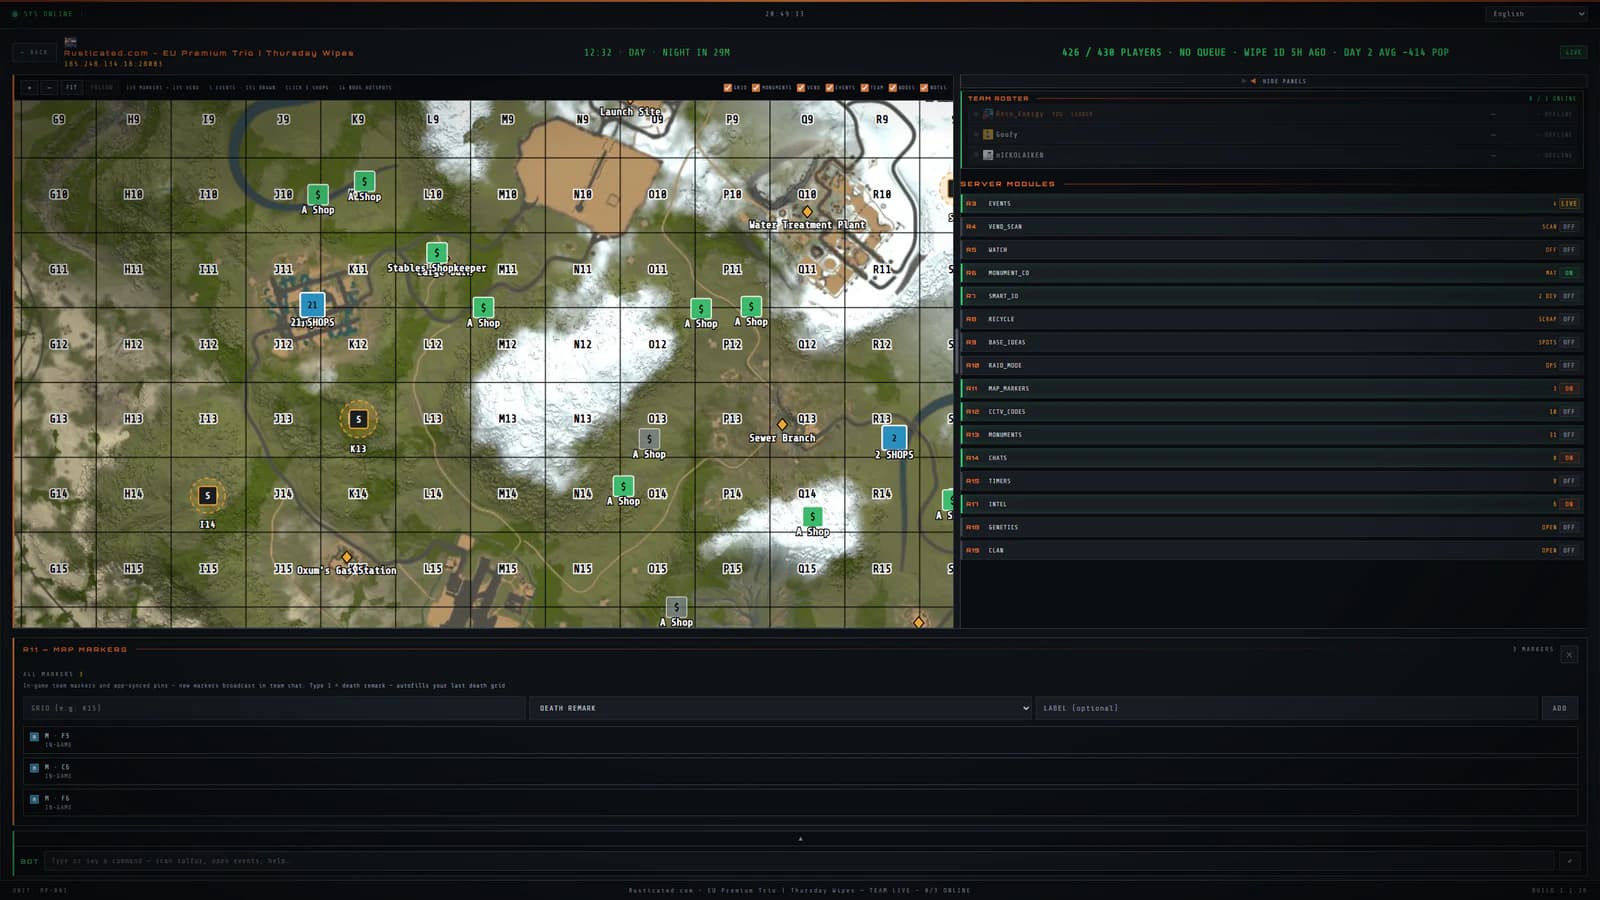Toggle the NOTES map layer checkbox
Image resolution: width=1600 pixels, height=900 pixels.
pyautogui.click(x=924, y=87)
